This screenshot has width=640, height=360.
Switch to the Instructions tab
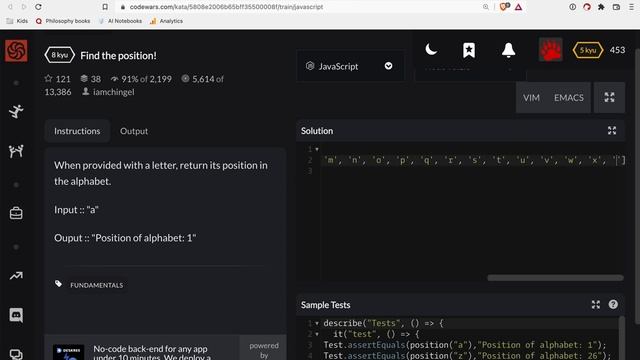pyautogui.click(x=77, y=131)
